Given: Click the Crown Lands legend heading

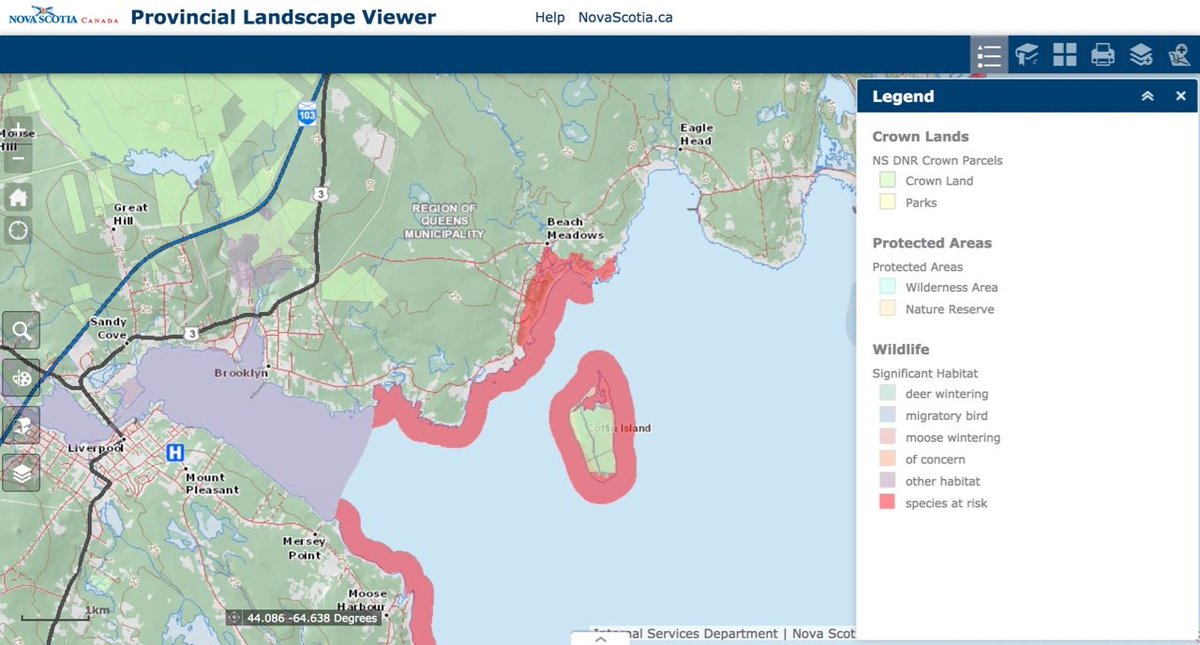Looking at the screenshot, I should tap(920, 137).
